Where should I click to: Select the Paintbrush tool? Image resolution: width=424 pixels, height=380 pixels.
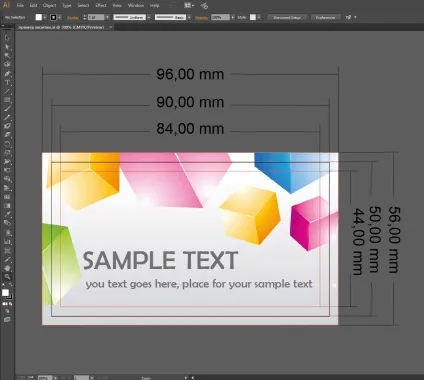coord(7,109)
